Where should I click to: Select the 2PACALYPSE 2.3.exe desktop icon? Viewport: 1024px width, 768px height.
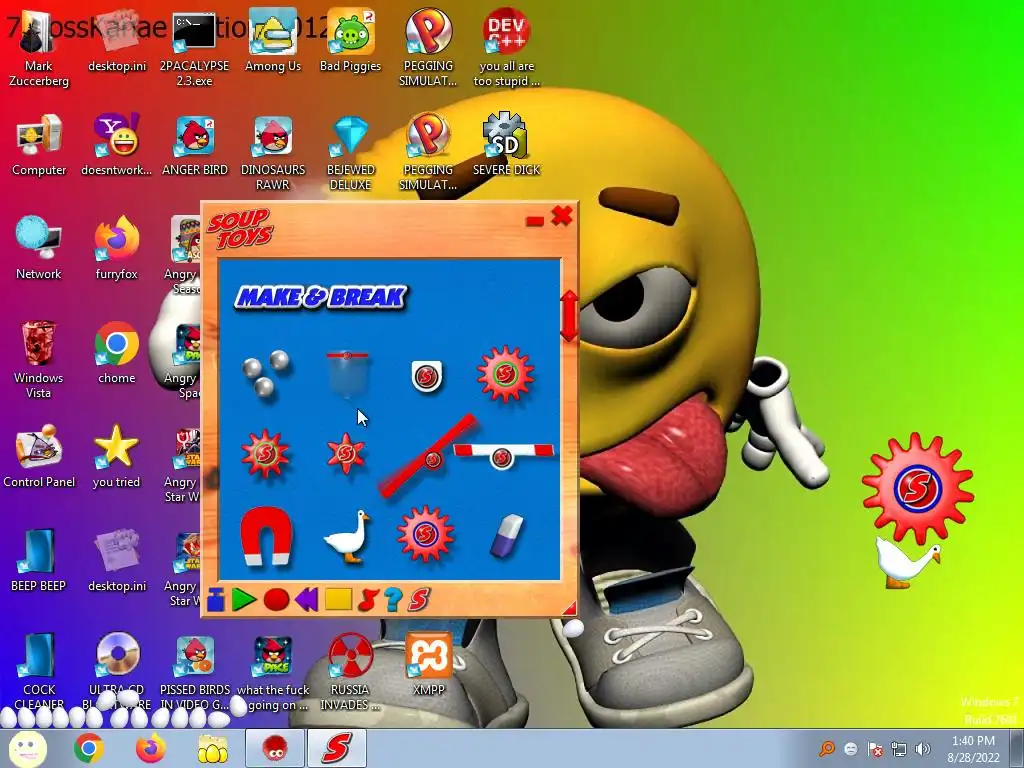[x=194, y=48]
